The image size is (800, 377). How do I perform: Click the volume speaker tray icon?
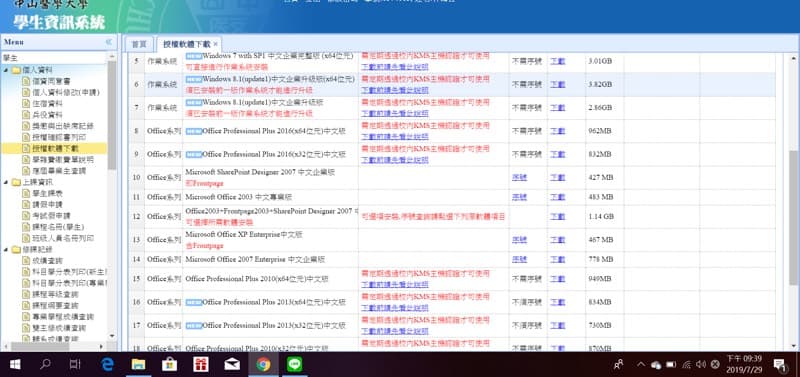point(701,365)
